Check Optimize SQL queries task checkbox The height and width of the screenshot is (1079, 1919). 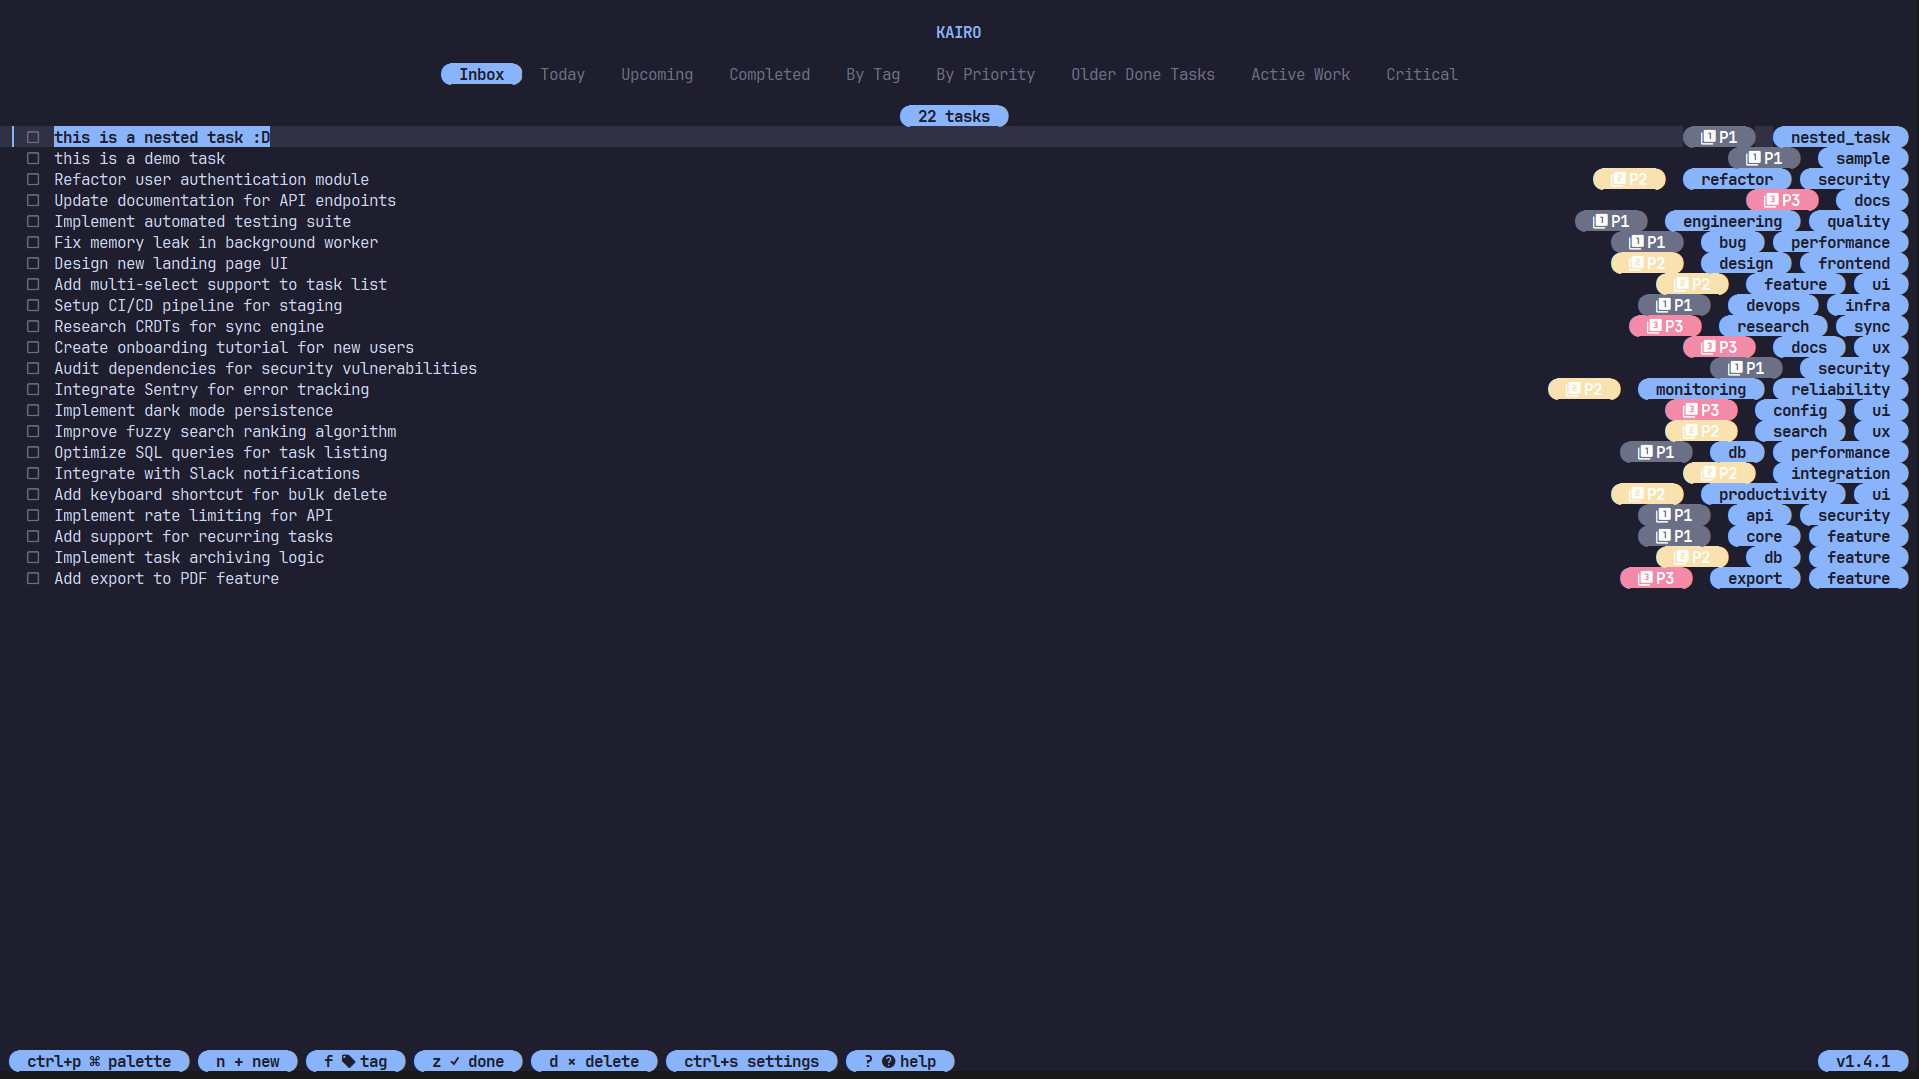click(x=33, y=452)
